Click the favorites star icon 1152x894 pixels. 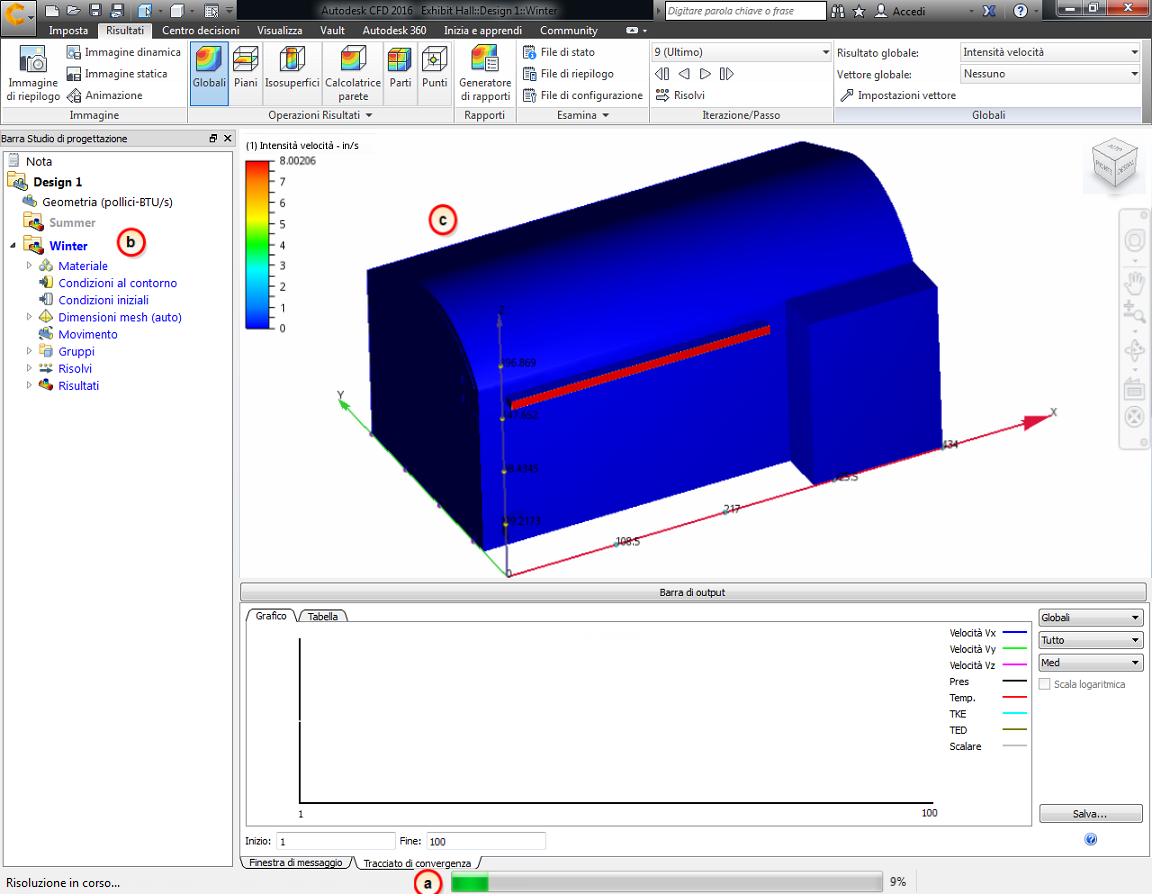pyautogui.click(x=859, y=11)
